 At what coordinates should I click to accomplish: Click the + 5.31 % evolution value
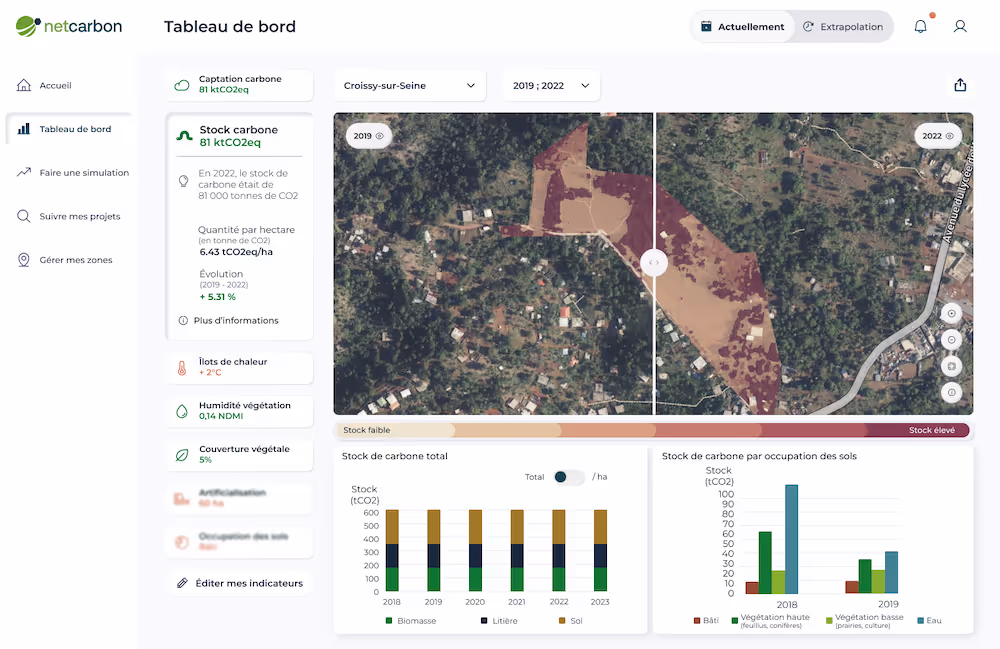217,296
